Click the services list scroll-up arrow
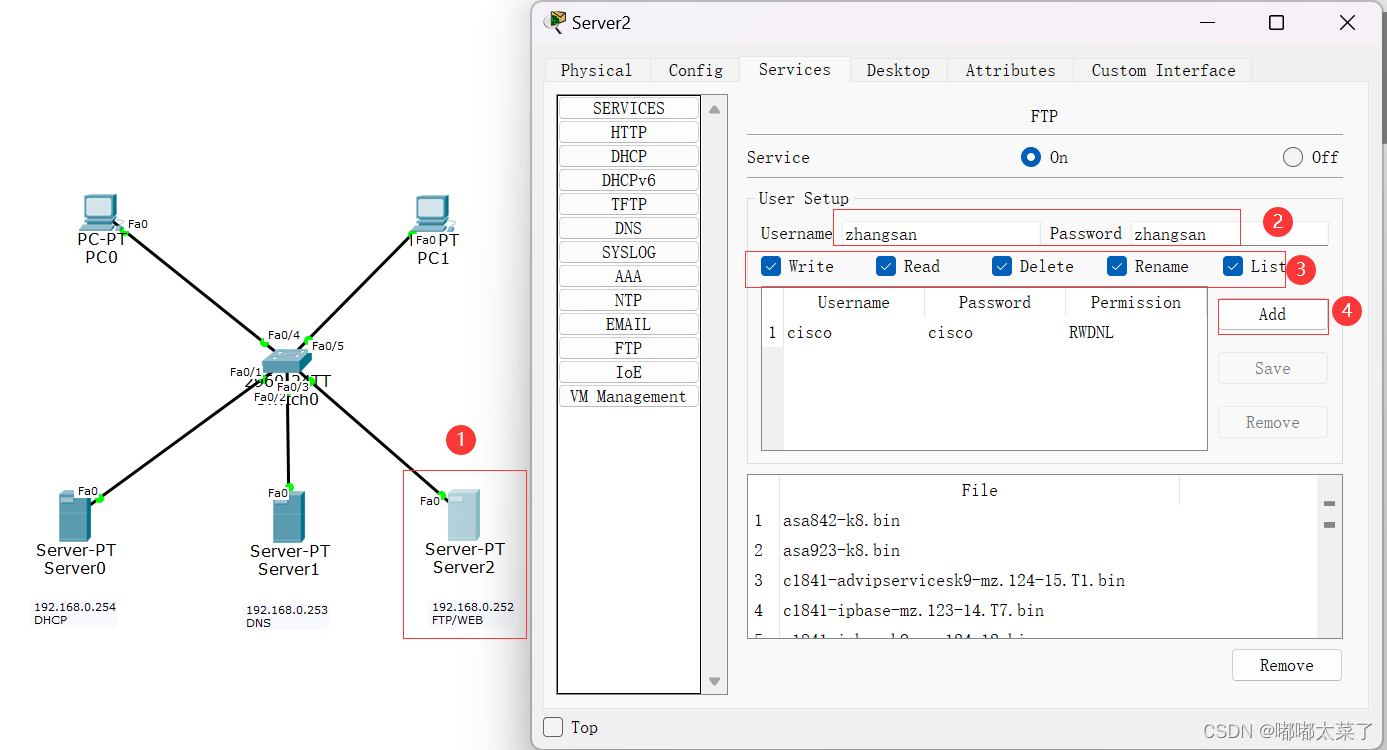Screen dimensions: 1387x750 coord(714,109)
